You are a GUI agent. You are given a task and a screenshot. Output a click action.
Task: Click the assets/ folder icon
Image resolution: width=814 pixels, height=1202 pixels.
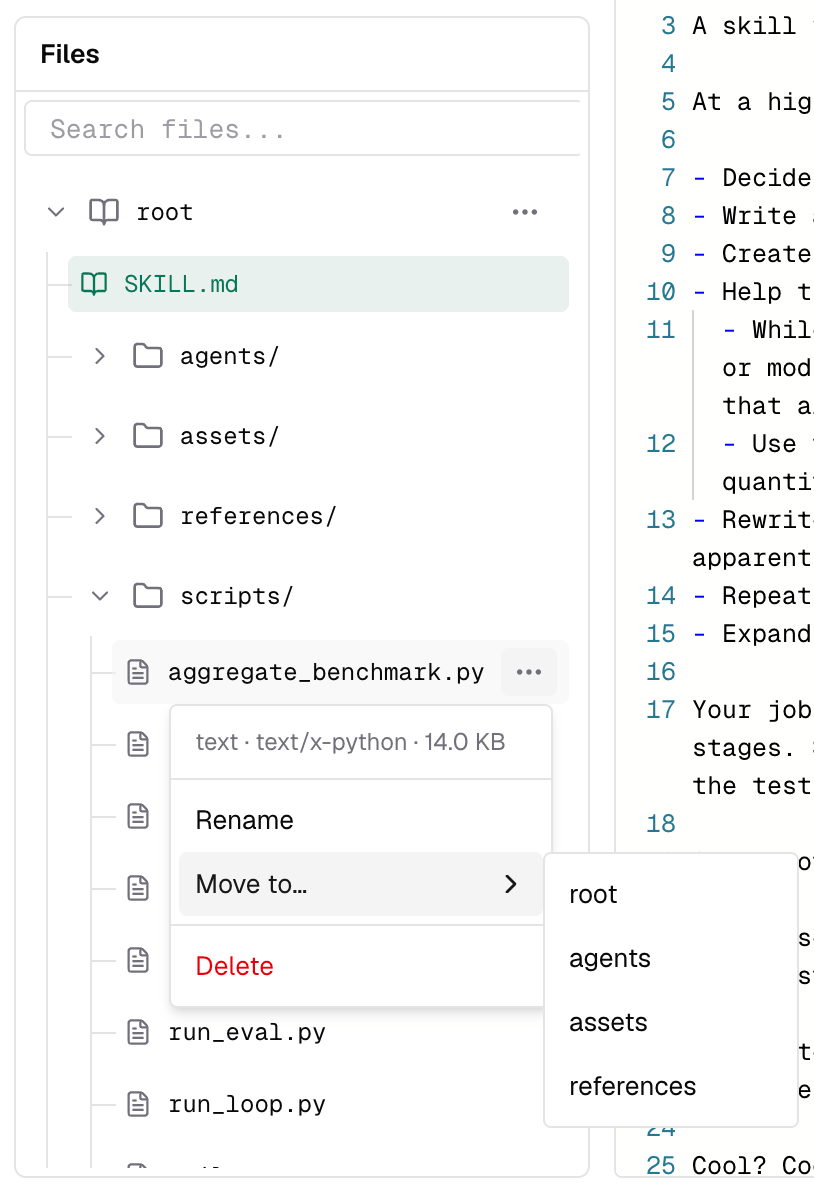[x=148, y=435]
